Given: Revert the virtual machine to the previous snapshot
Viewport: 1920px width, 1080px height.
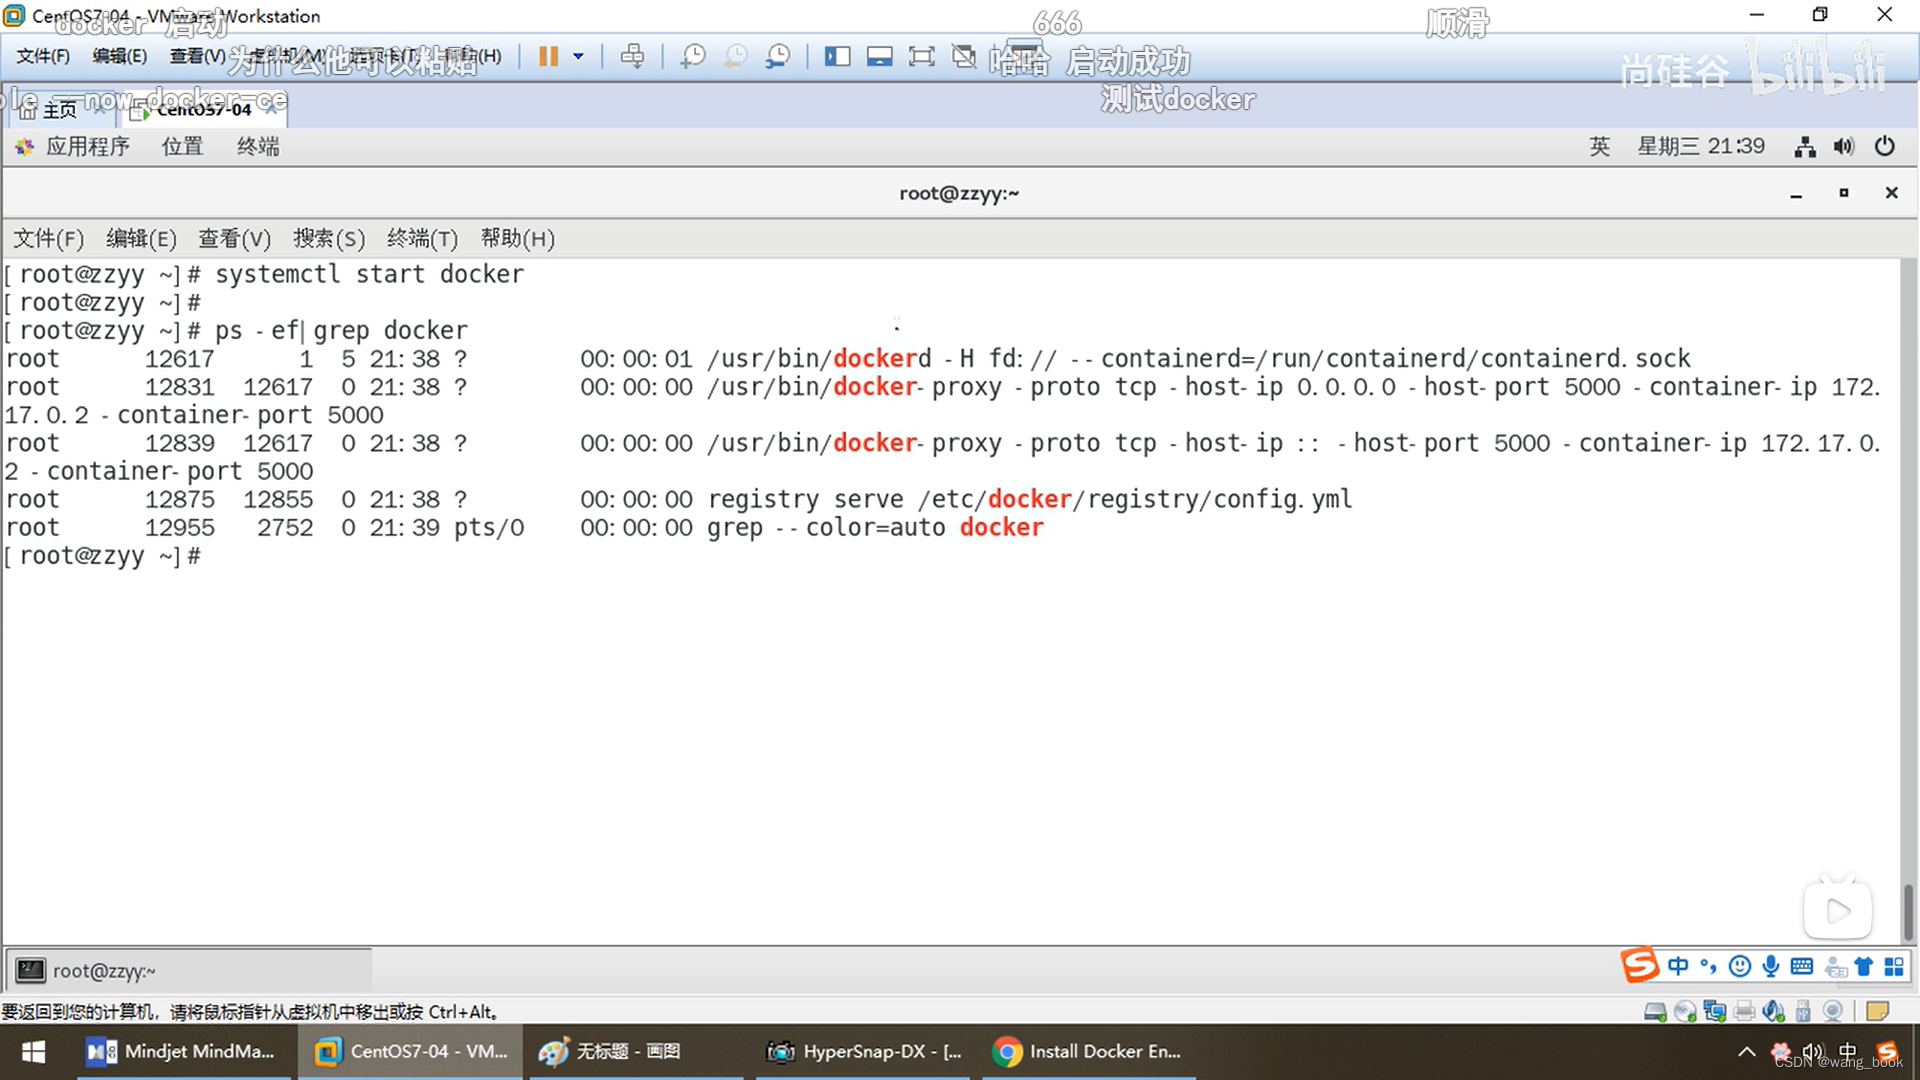Looking at the screenshot, I should tap(735, 56).
